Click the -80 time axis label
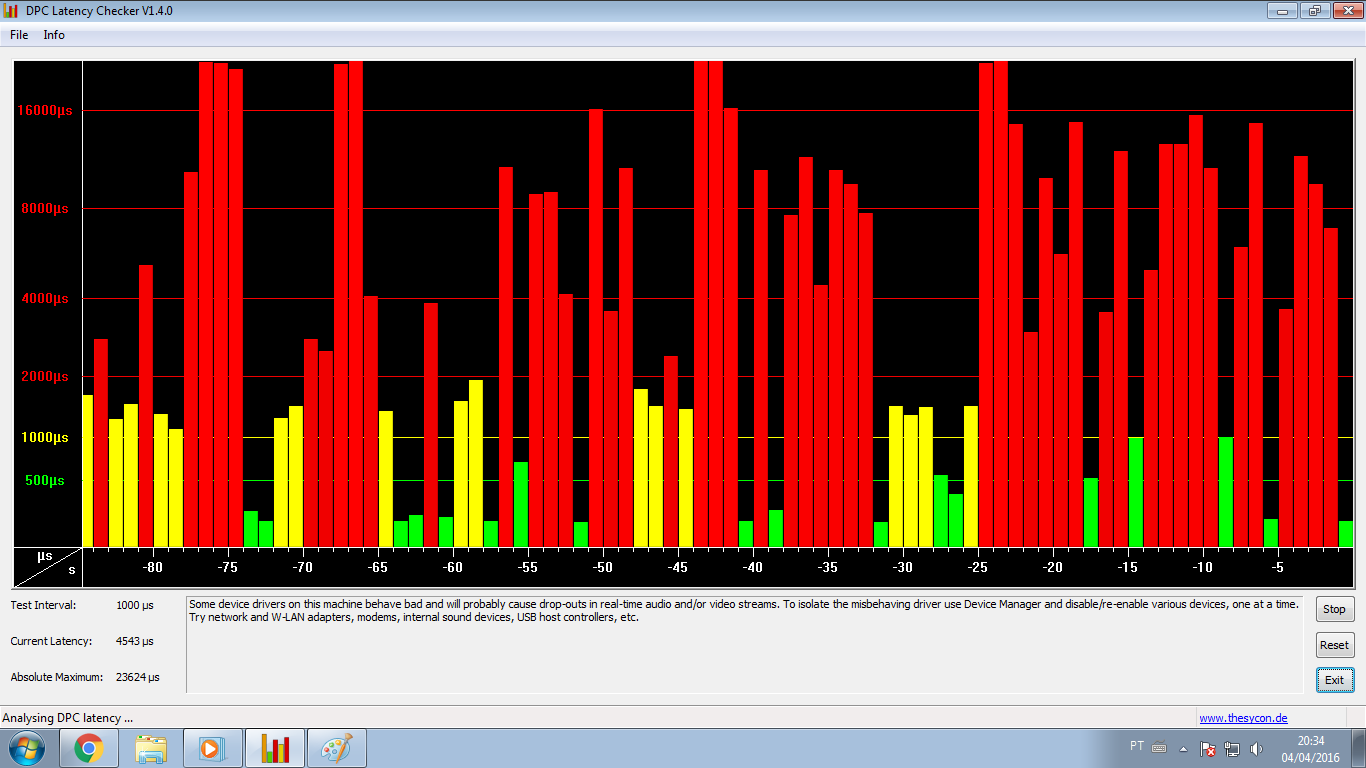The width and height of the screenshot is (1366, 768). (x=153, y=567)
